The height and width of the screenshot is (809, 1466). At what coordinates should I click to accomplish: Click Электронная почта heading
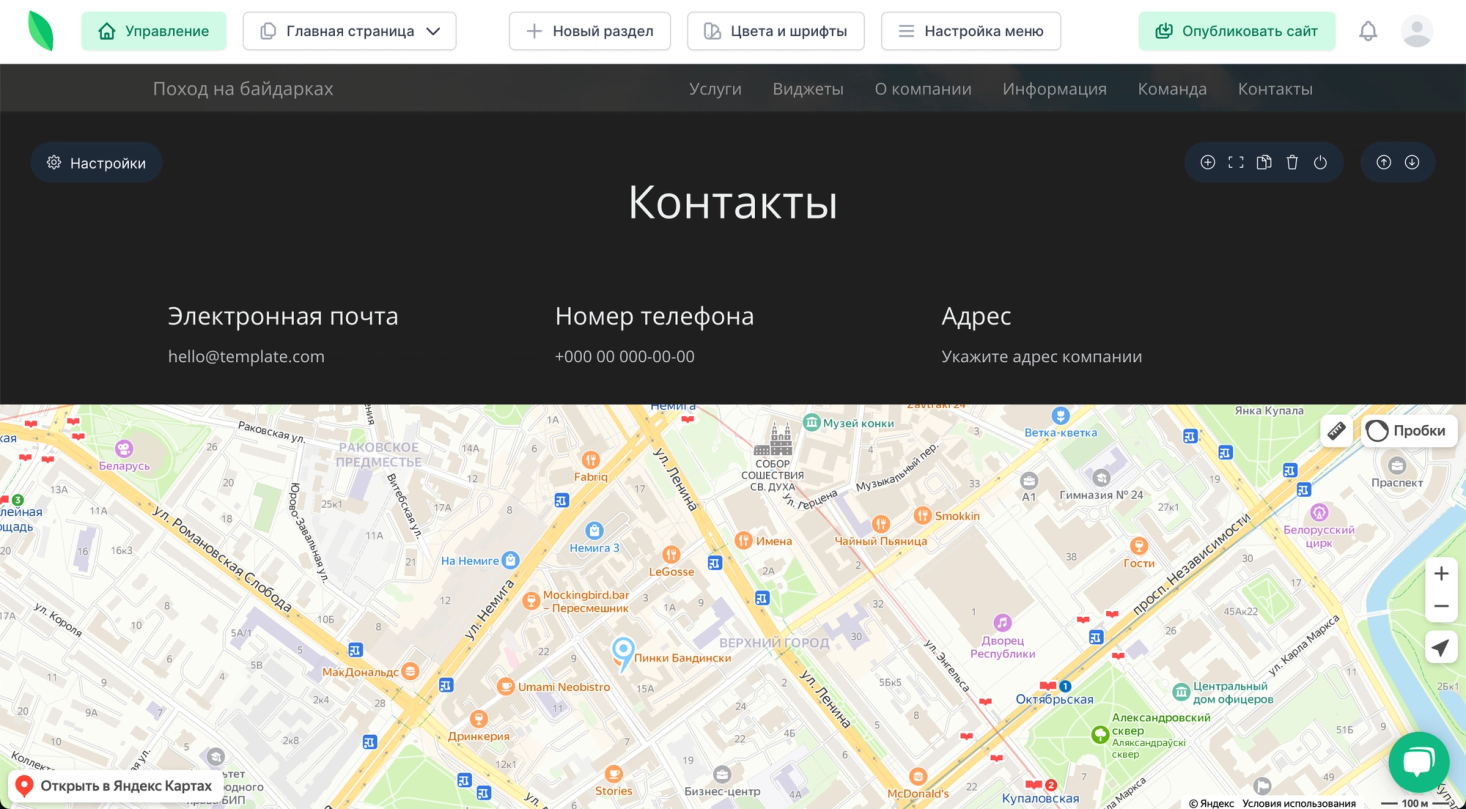pyautogui.click(x=283, y=316)
